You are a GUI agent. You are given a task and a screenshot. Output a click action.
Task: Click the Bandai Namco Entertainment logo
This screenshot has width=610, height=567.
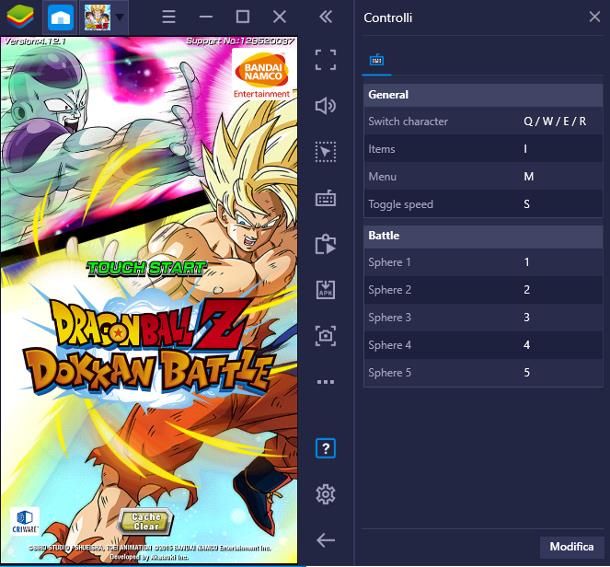click(x=263, y=75)
